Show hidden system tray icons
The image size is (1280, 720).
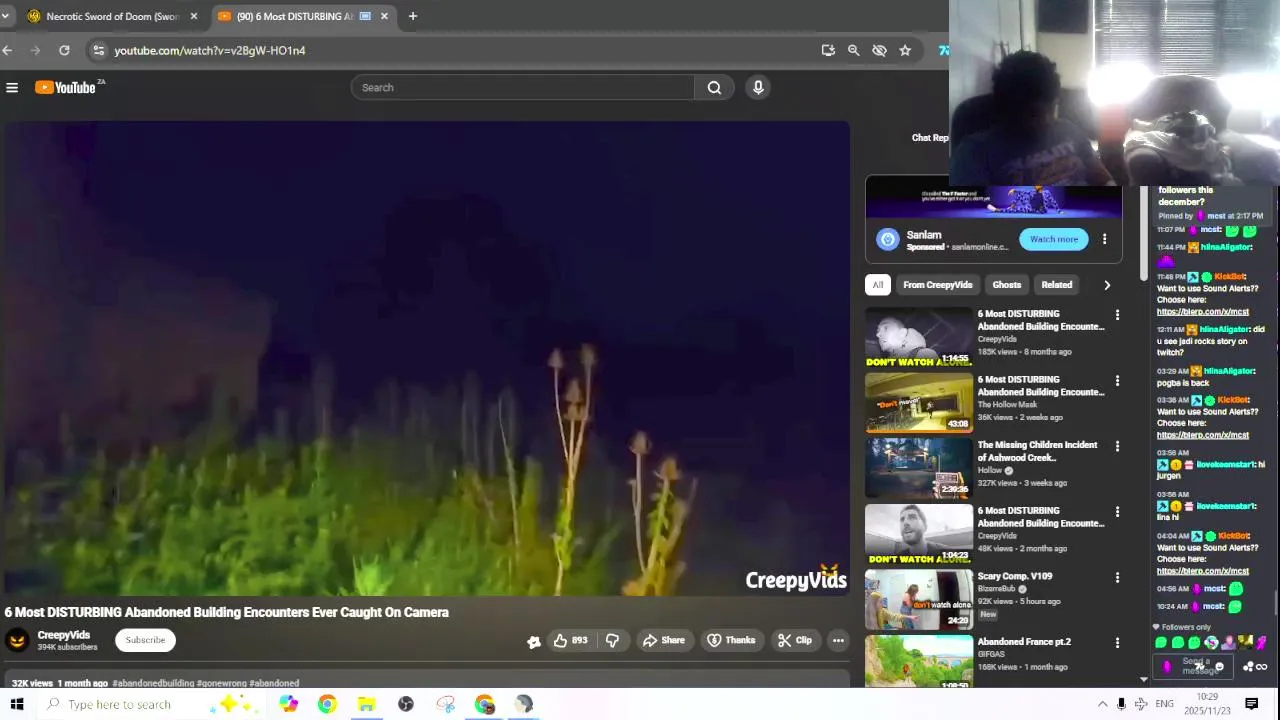[1102, 704]
